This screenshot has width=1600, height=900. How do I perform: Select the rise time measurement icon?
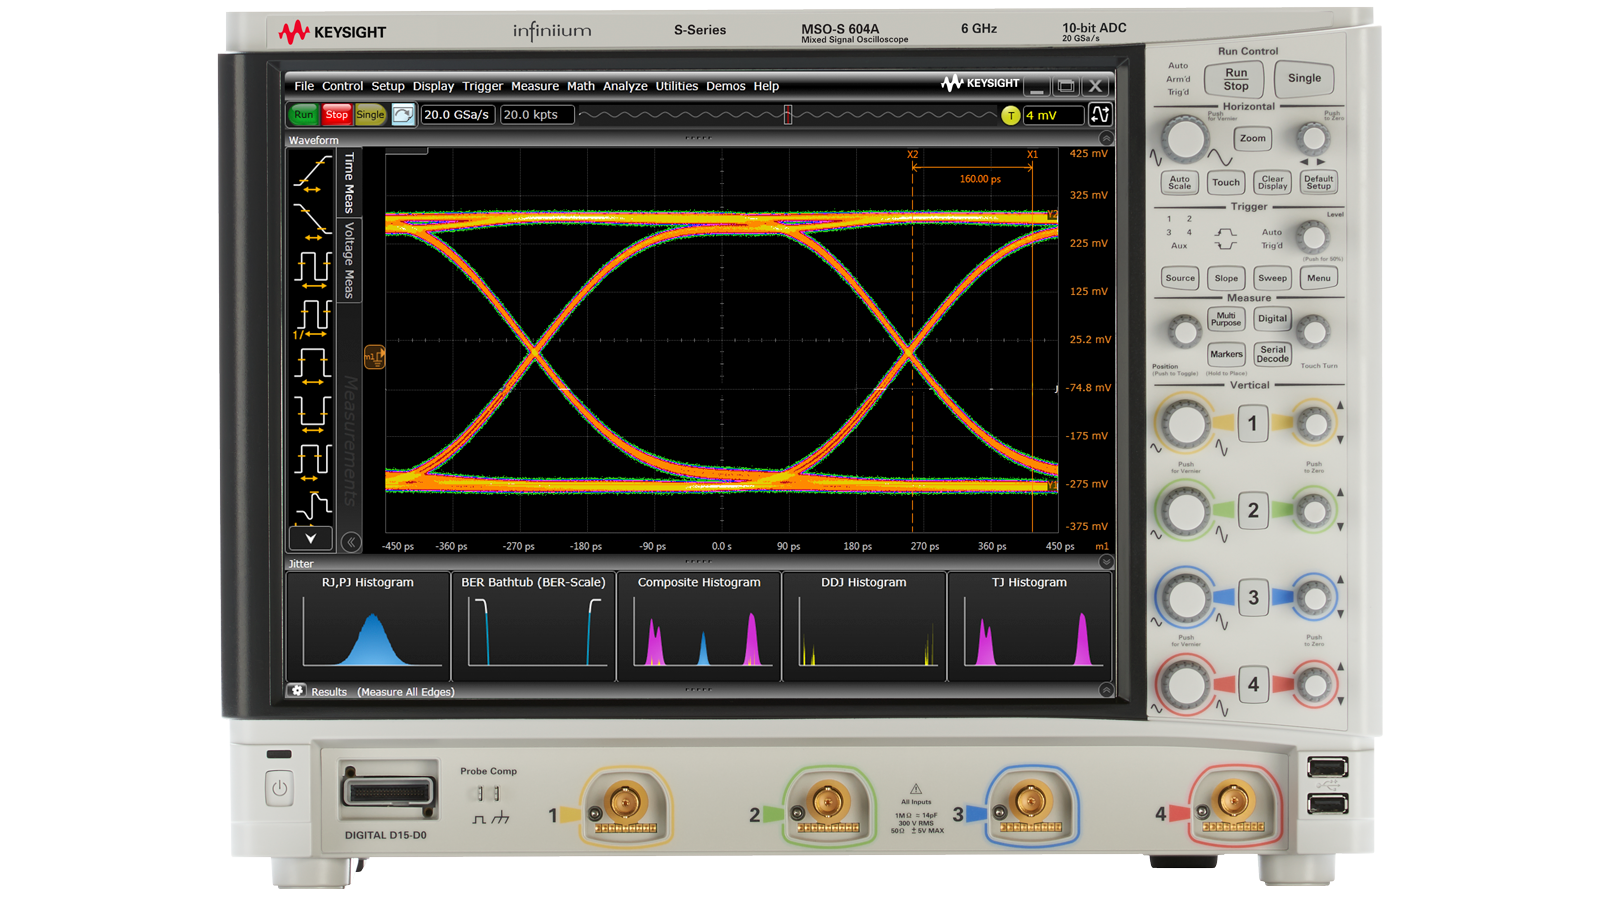click(310, 176)
